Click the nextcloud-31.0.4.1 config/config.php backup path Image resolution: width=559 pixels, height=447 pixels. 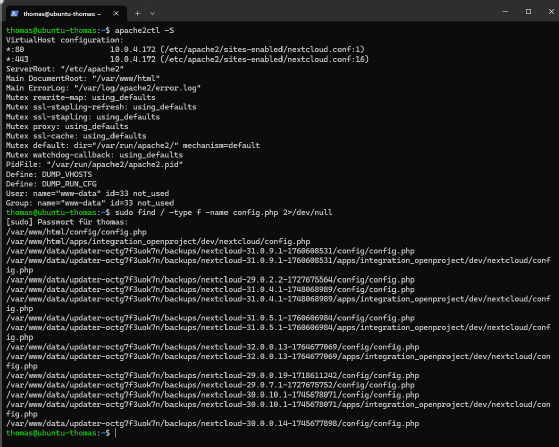tap(210, 289)
